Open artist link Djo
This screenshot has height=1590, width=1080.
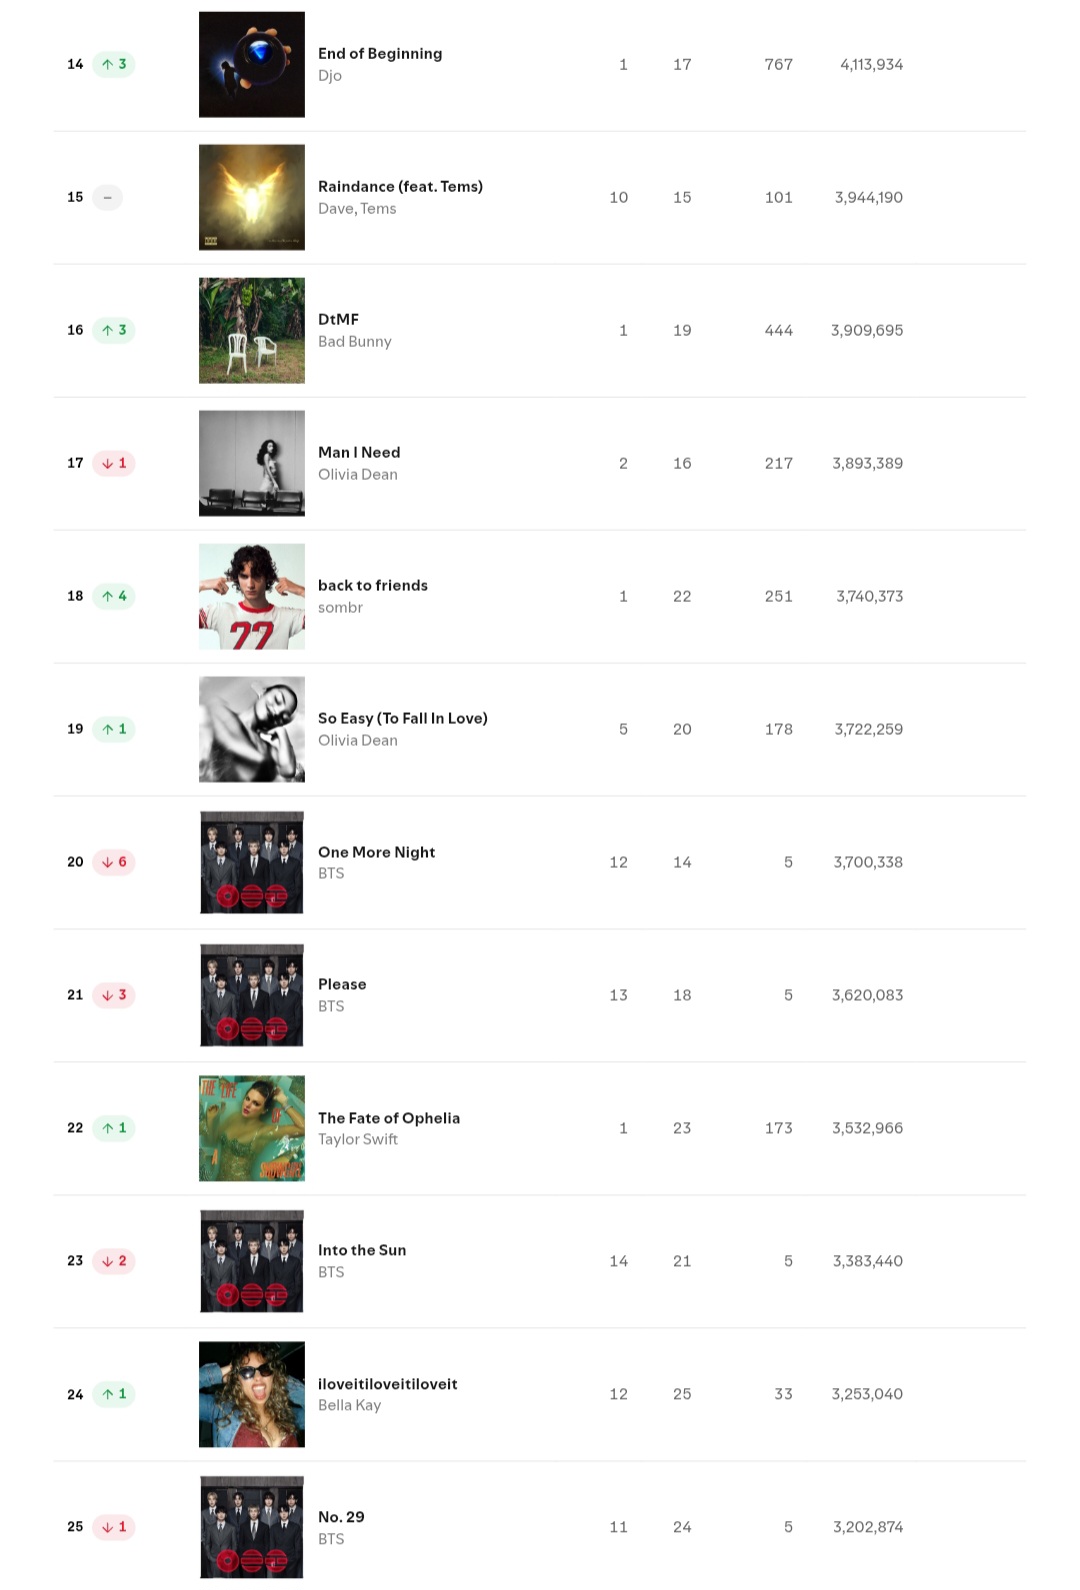point(330,76)
